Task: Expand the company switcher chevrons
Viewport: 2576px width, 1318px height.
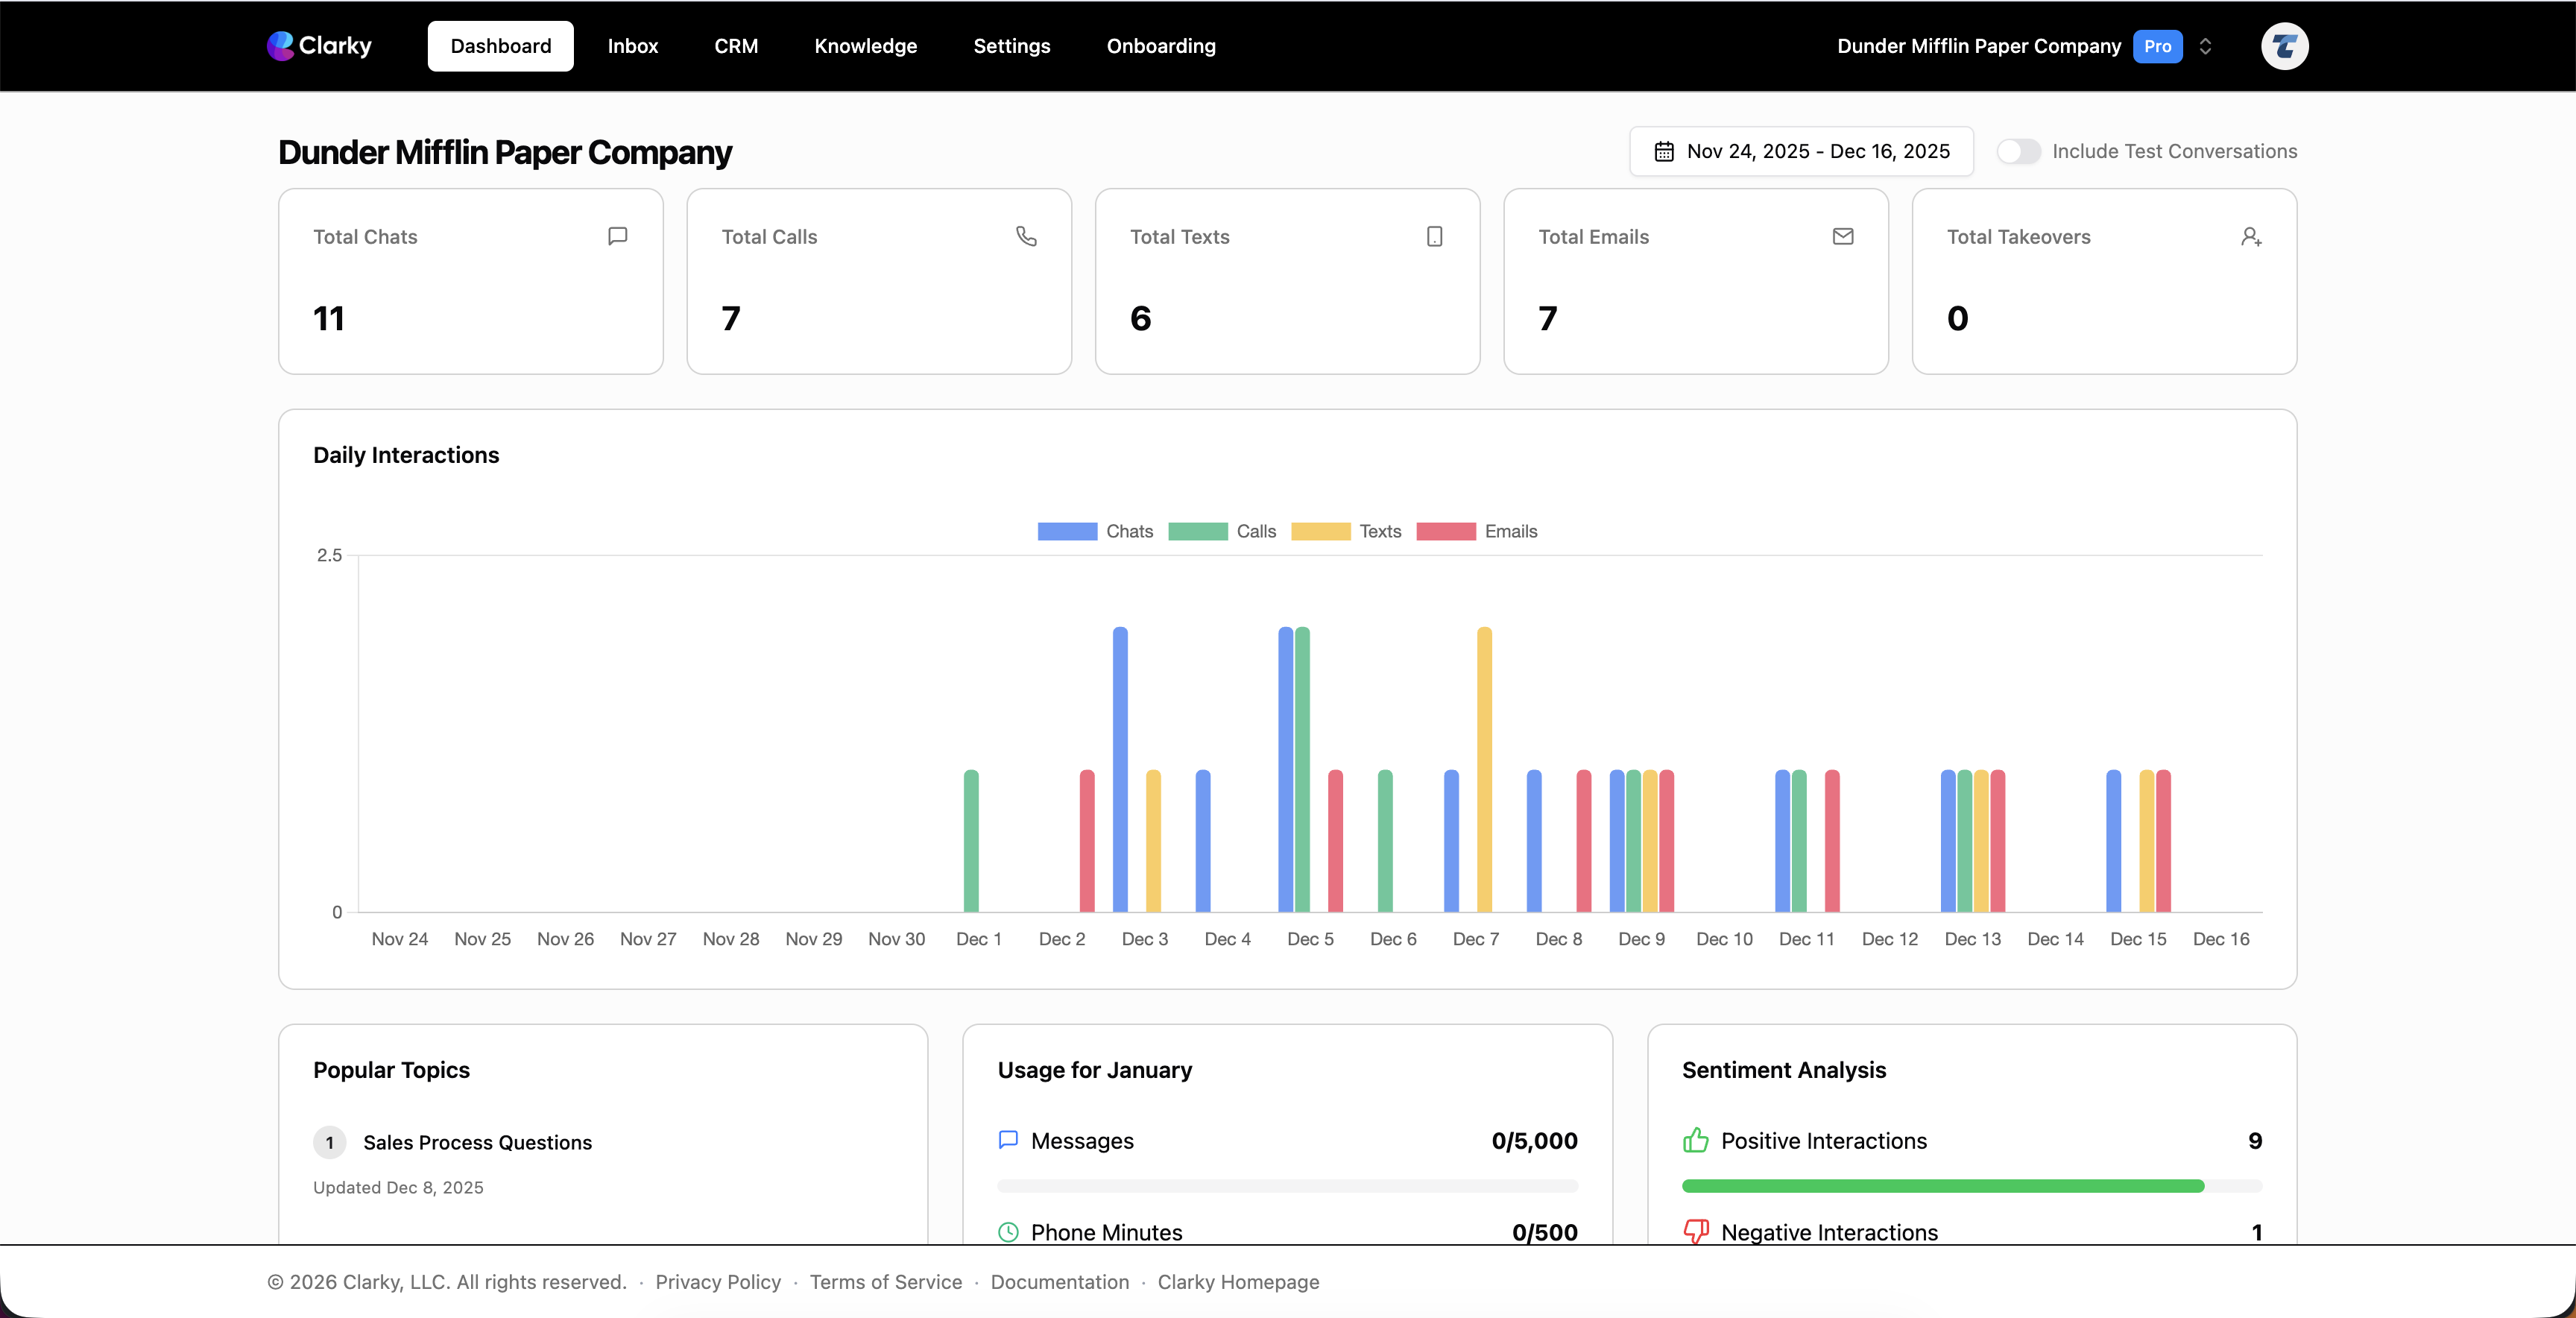Action: (x=2205, y=46)
